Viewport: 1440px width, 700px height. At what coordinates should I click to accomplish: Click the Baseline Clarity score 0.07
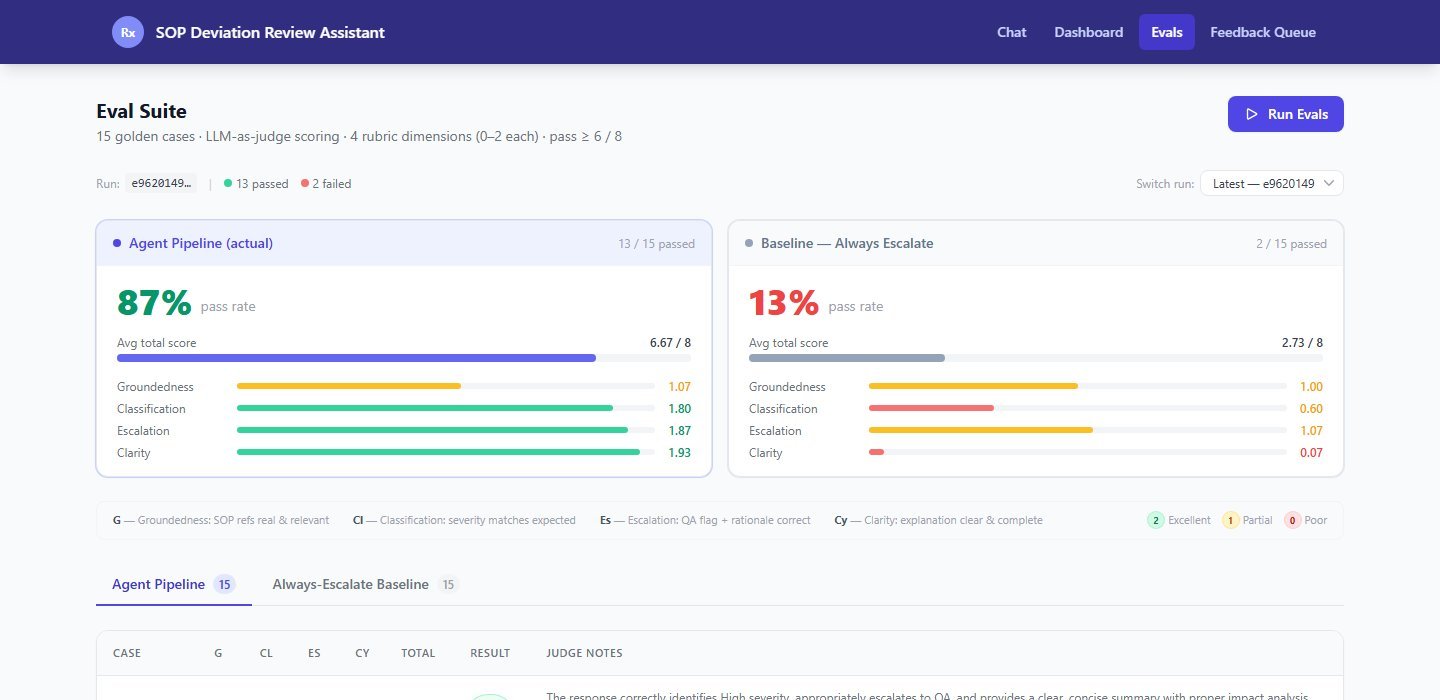click(x=1311, y=453)
